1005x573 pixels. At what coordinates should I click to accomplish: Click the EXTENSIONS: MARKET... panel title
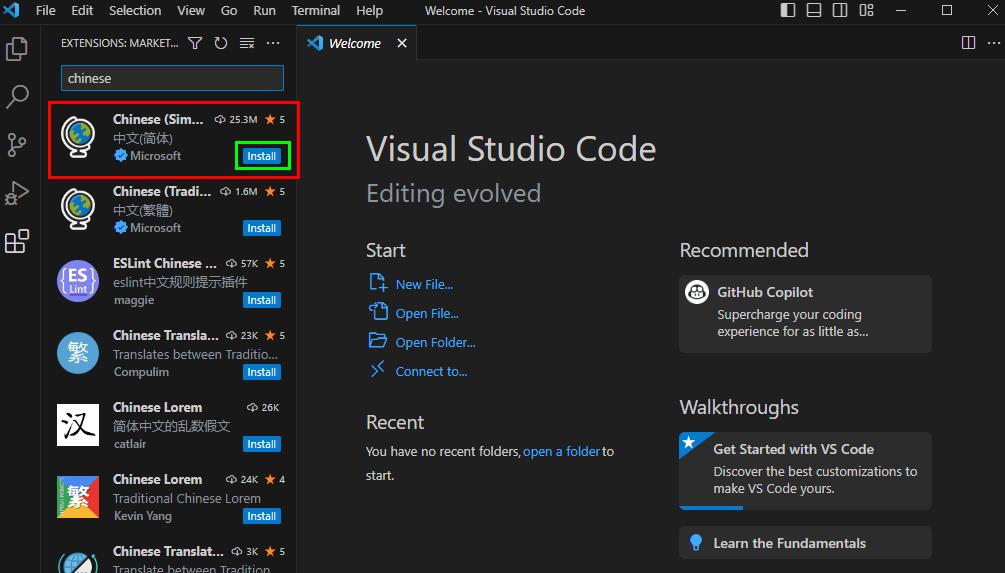click(x=120, y=43)
